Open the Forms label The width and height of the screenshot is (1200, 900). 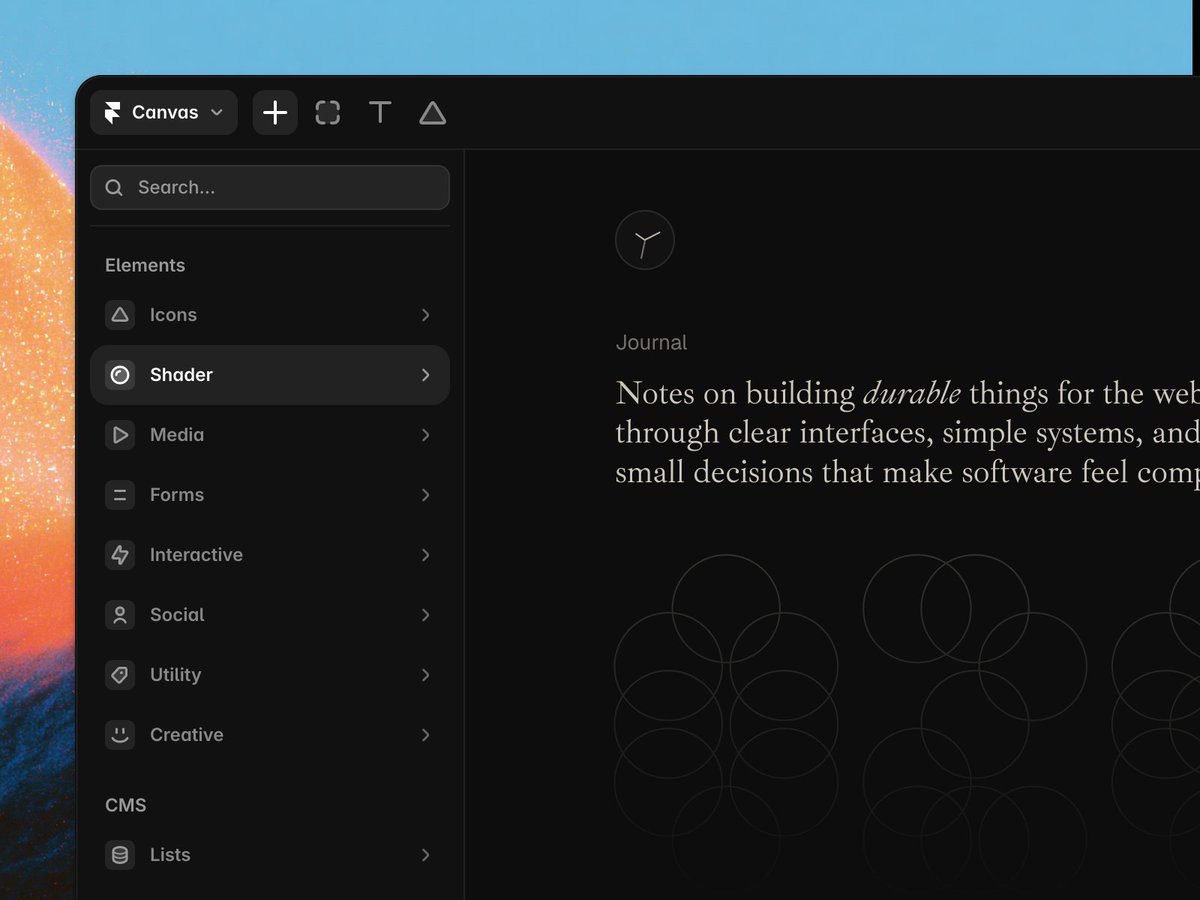point(177,495)
